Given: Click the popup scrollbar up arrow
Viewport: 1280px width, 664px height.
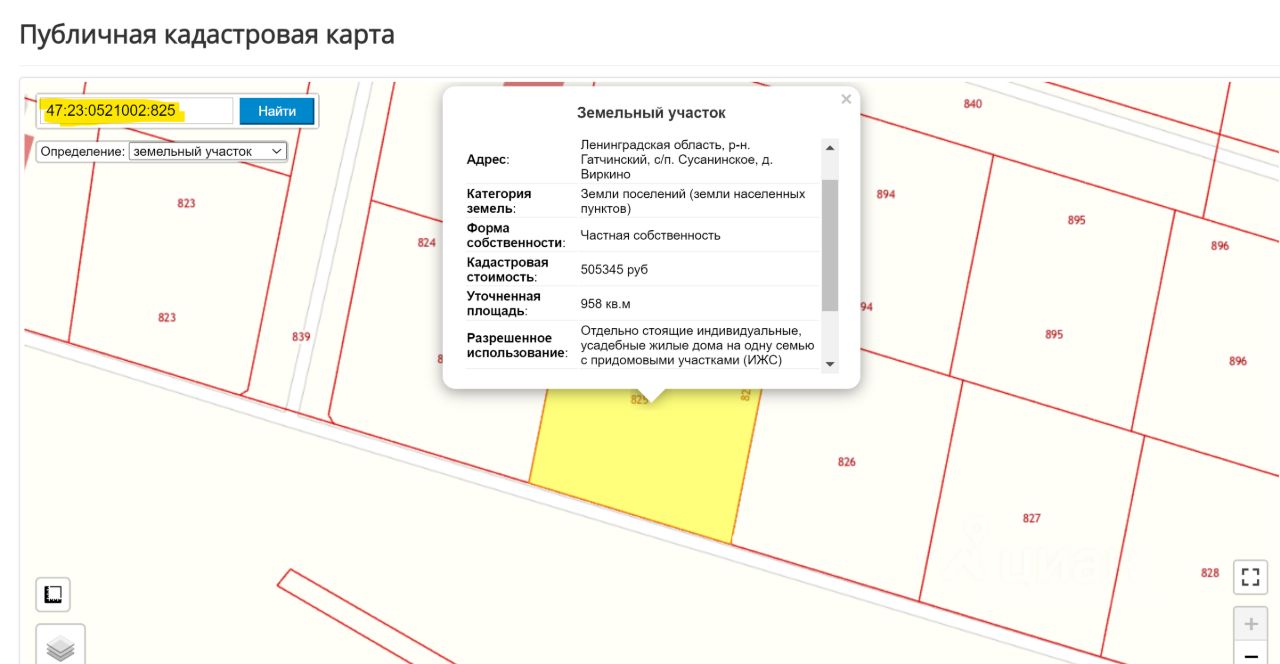Looking at the screenshot, I should coord(830,148).
